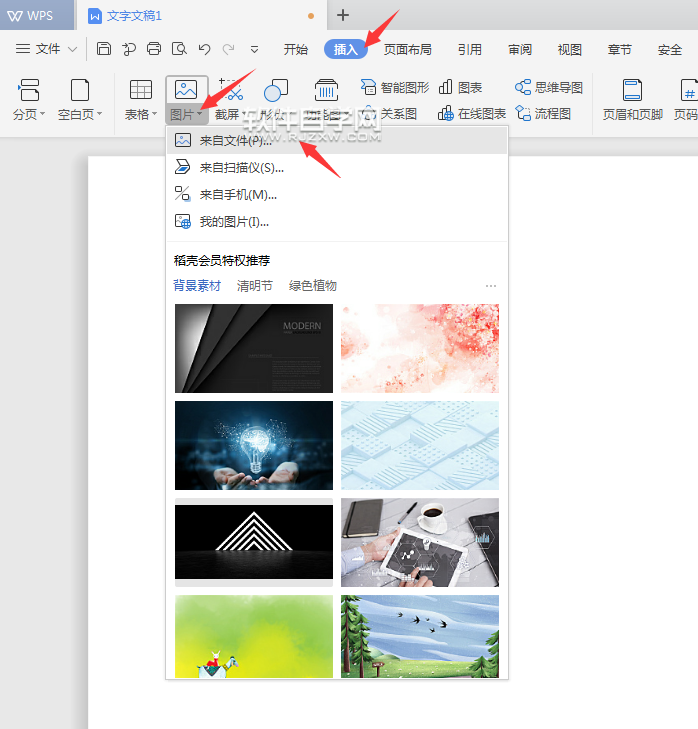Viewport: 698px width, 729px height.
Task: Switch to the Green Plants (绿色植物) category
Action: (x=313, y=286)
